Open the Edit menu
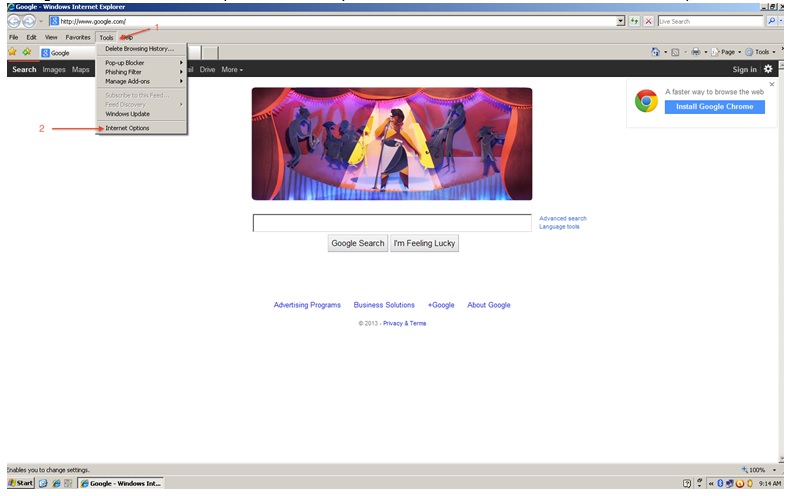This screenshot has width=790, height=496. [31, 37]
